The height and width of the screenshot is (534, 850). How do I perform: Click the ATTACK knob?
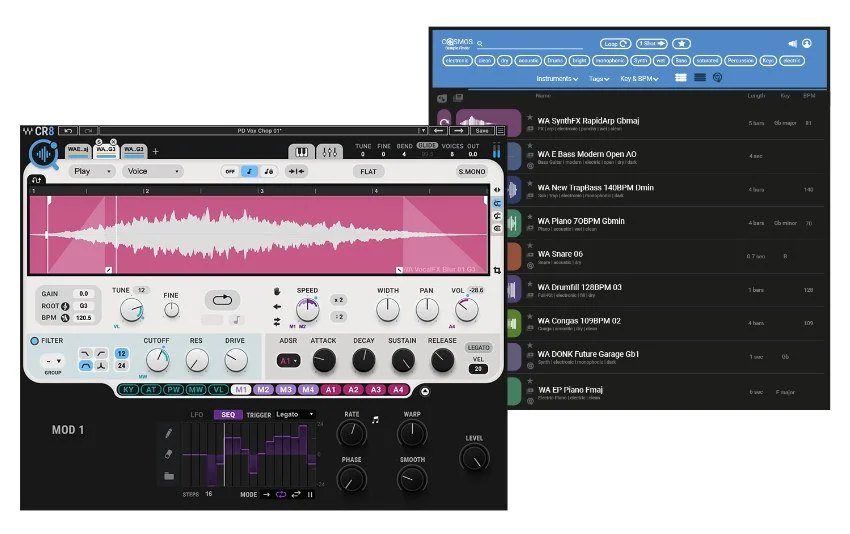[x=324, y=361]
